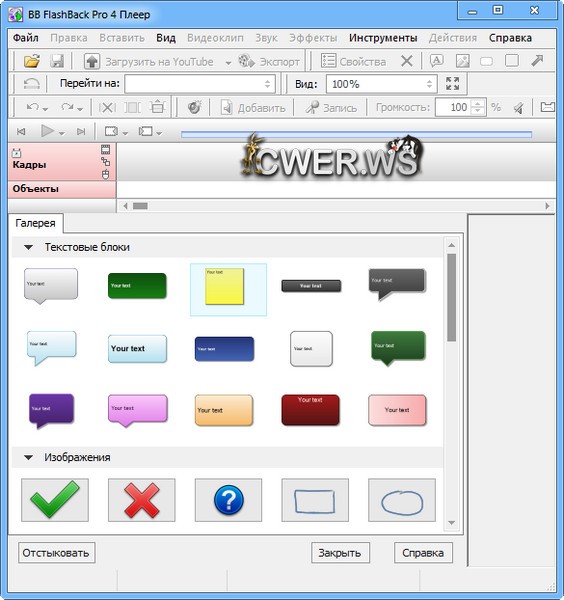
Task: Click the playback progress slider bar
Action: tap(356, 134)
